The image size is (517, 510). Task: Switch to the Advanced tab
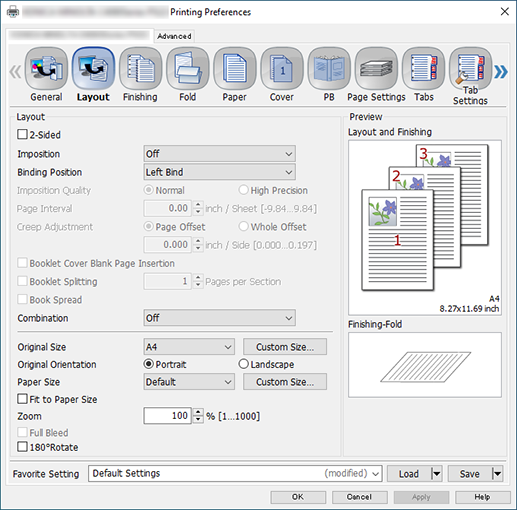174,36
